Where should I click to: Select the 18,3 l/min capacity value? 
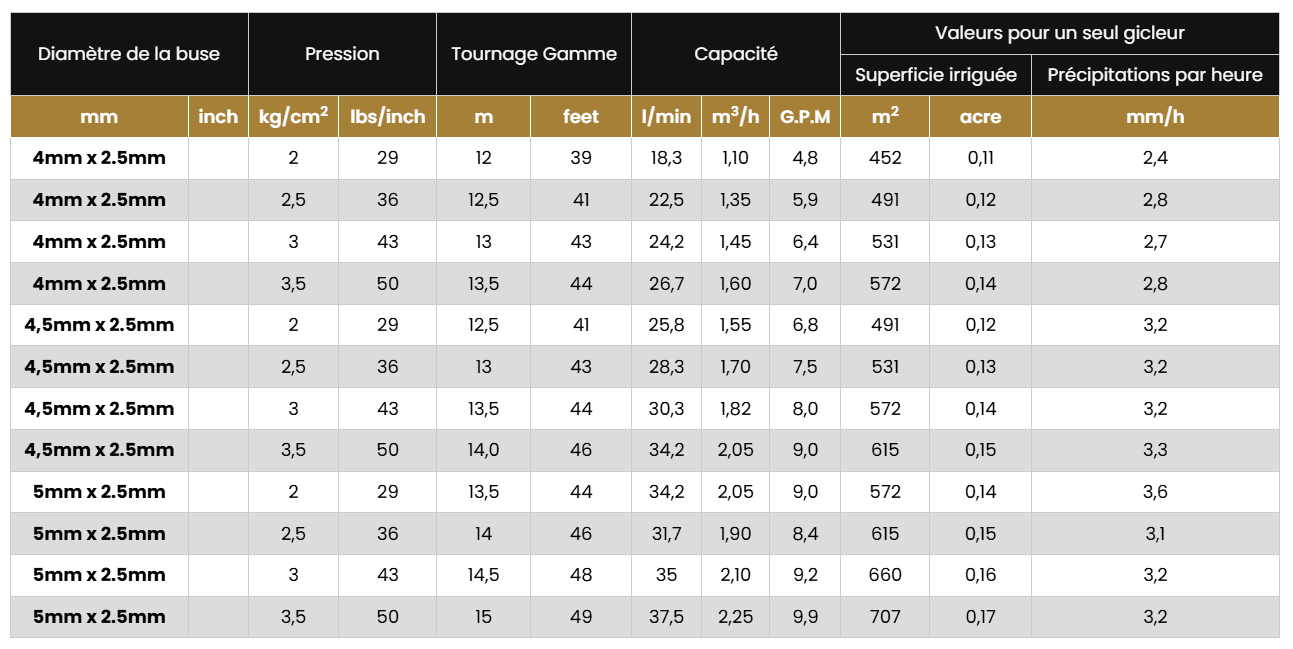(666, 158)
